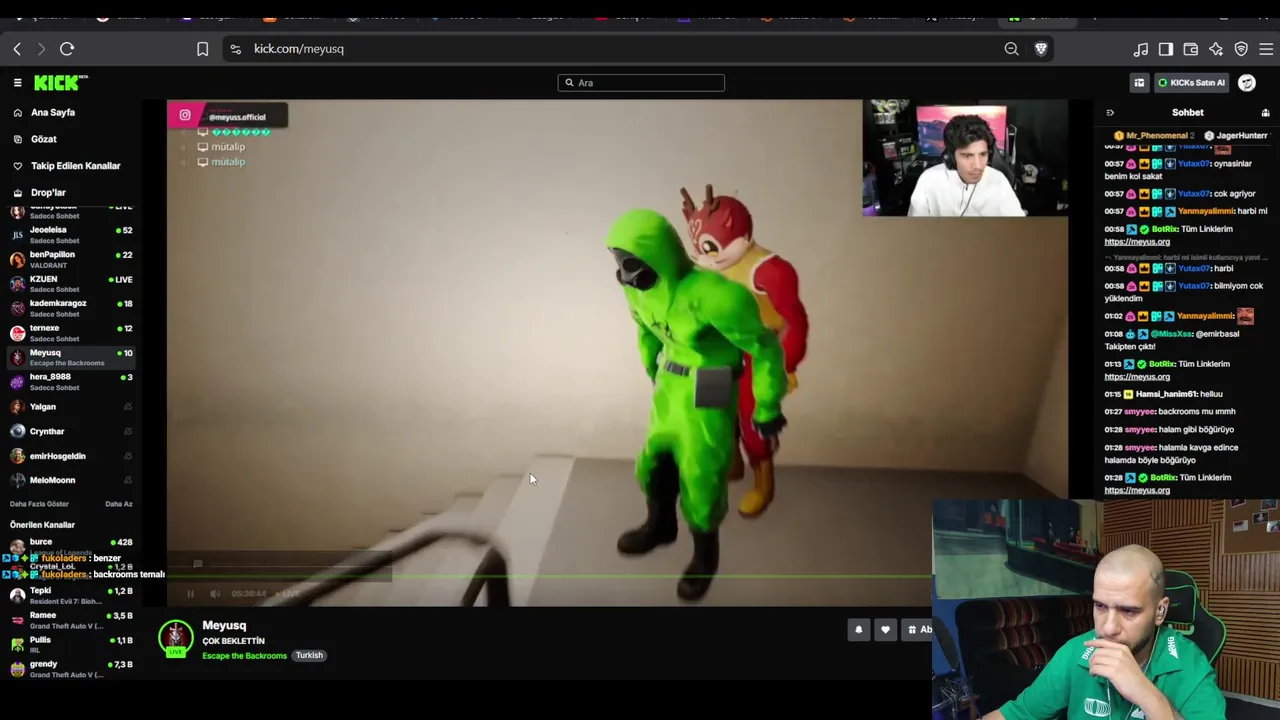Viewport: 1280px width, 720px height.
Task: Select the Sohbet chat tab header
Action: pyautogui.click(x=1188, y=113)
